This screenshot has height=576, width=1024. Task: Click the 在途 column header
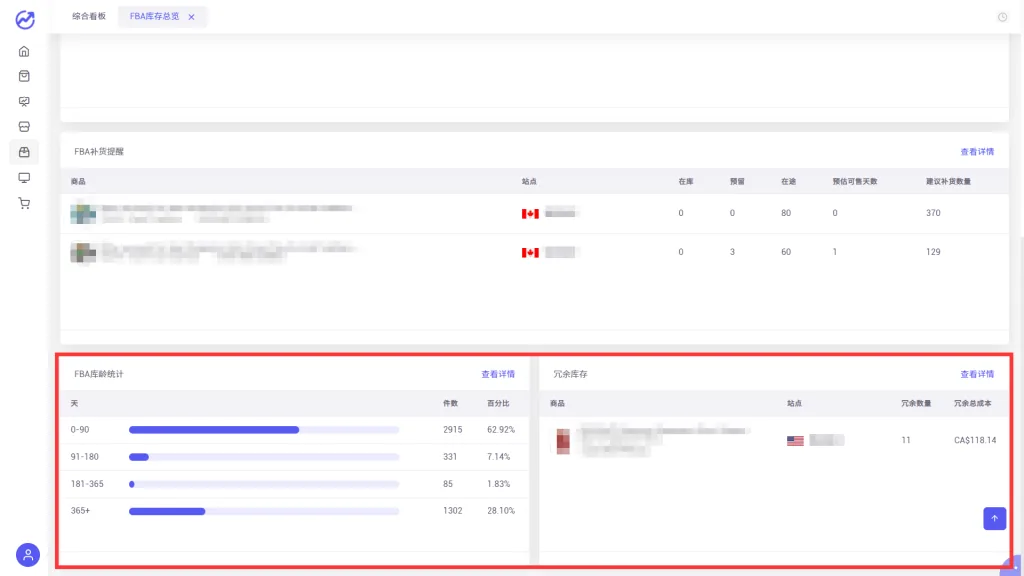pos(788,182)
